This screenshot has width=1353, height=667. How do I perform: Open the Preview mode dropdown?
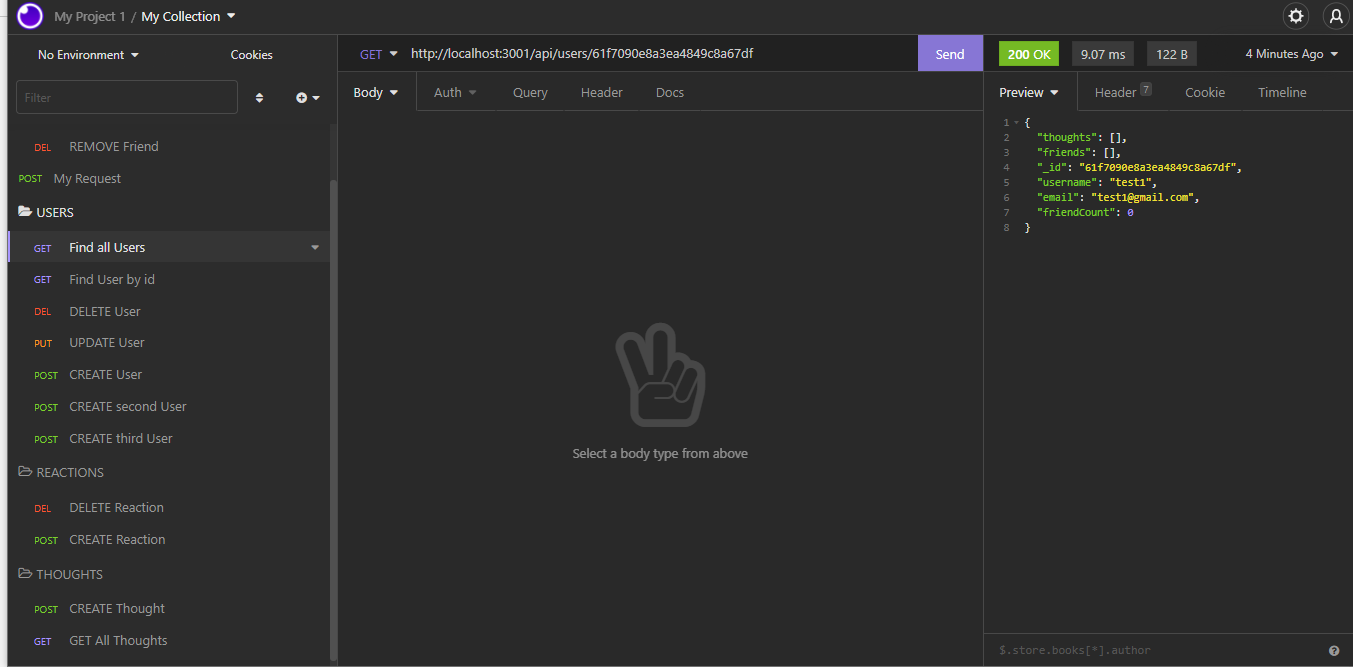point(1029,92)
